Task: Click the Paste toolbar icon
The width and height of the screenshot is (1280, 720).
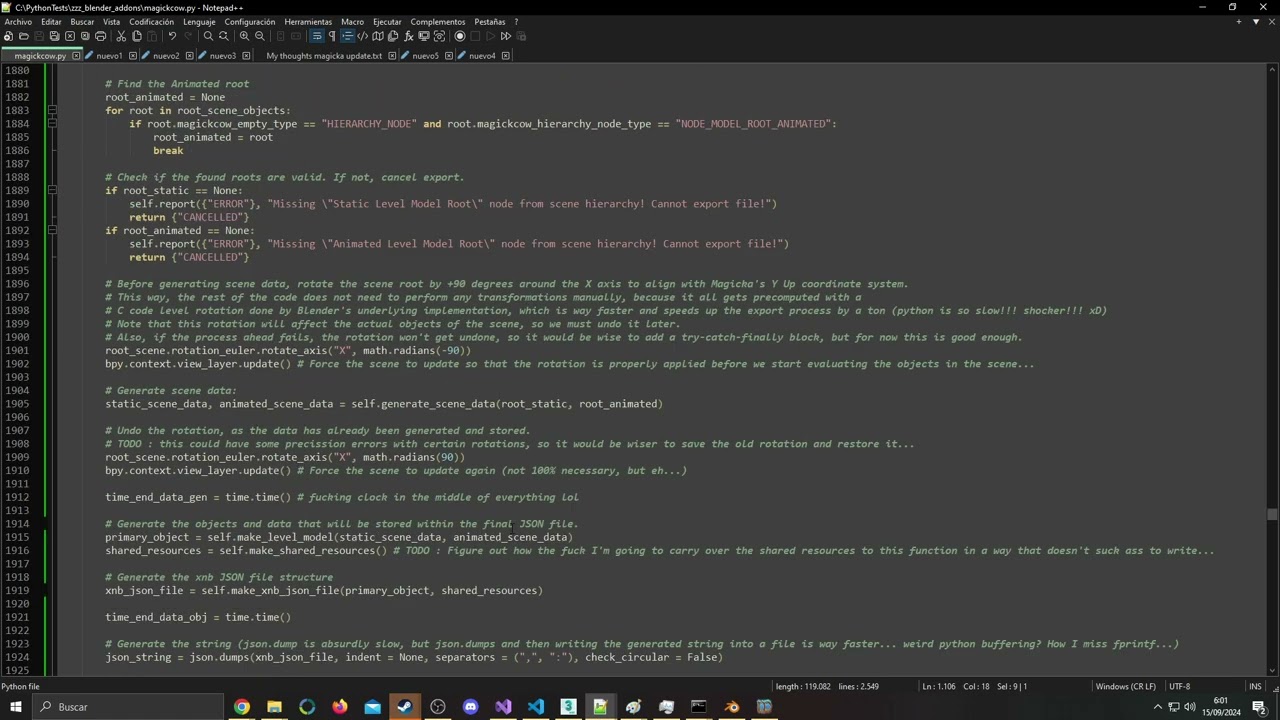Action: click(x=152, y=36)
